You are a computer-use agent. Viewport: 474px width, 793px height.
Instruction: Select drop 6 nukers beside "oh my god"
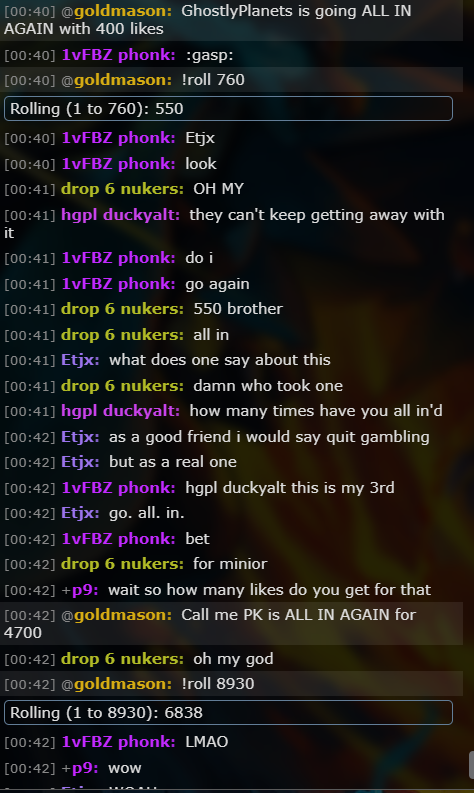pyautogui.click(x=122, y=659)
